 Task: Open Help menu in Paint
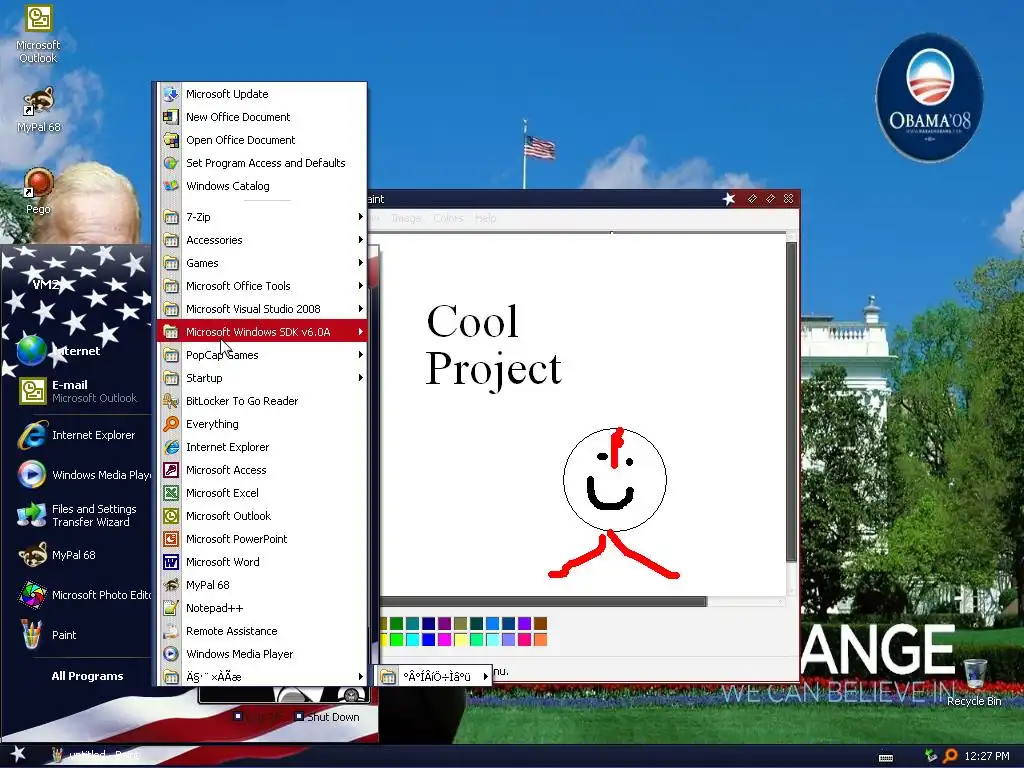485,218
